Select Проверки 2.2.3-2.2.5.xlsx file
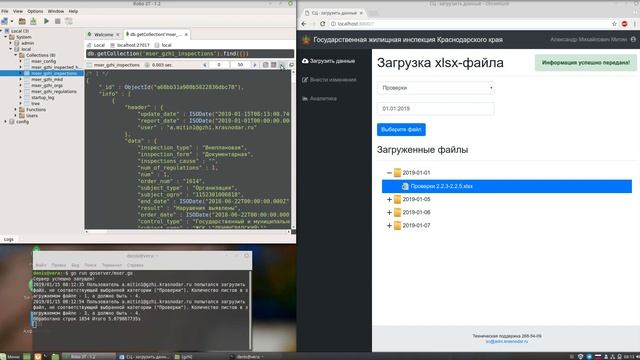Image resolution: width=640 pixels, height=360 pixels. [507, 186]
